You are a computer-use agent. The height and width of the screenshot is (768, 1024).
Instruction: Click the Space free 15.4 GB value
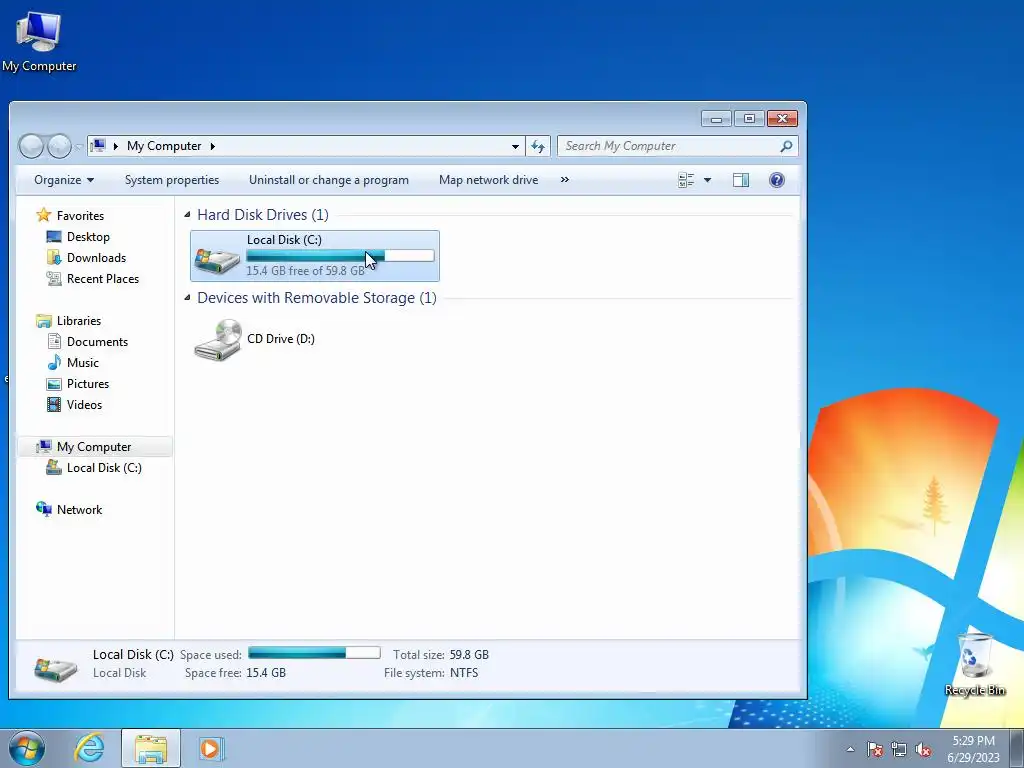tap(266, 673)
